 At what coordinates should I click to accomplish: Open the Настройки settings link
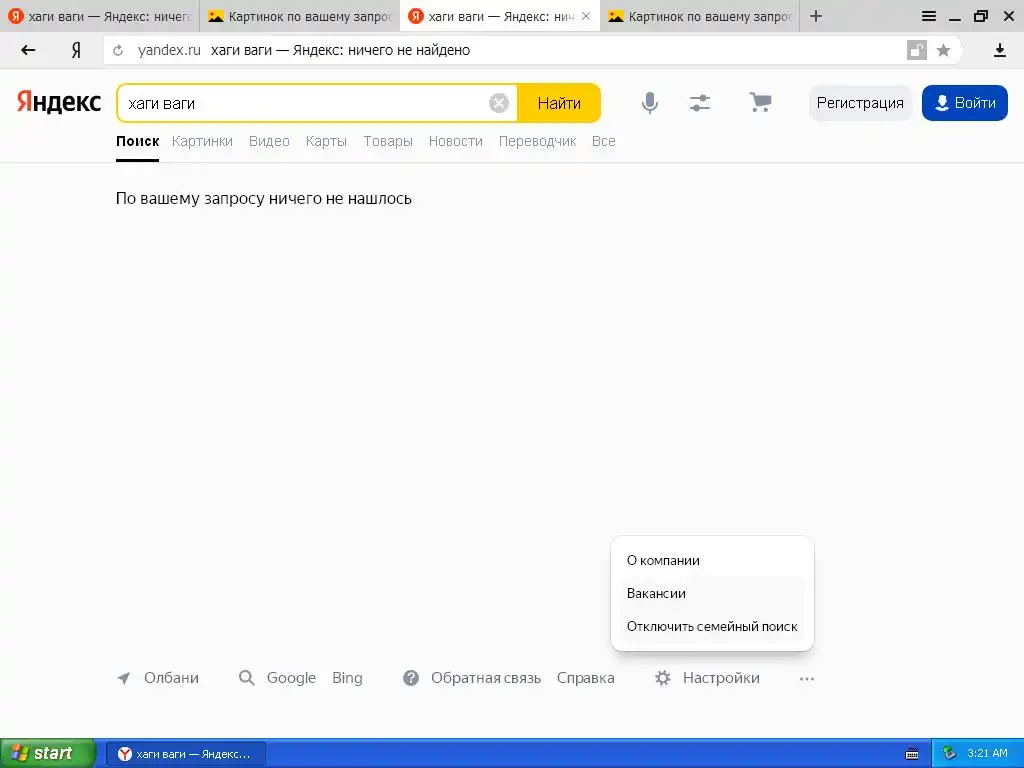pos(721,678)
